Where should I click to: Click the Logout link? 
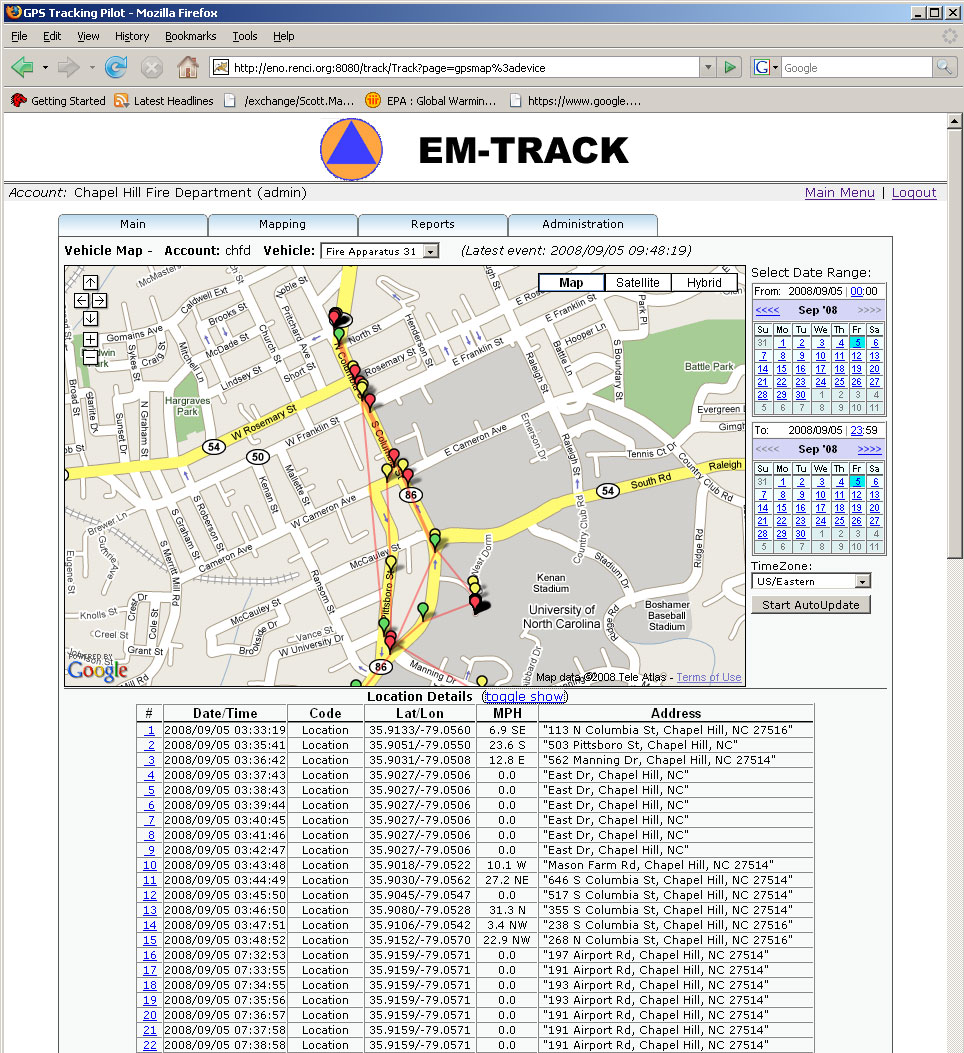pyautogui.click(x=913, y=193)
